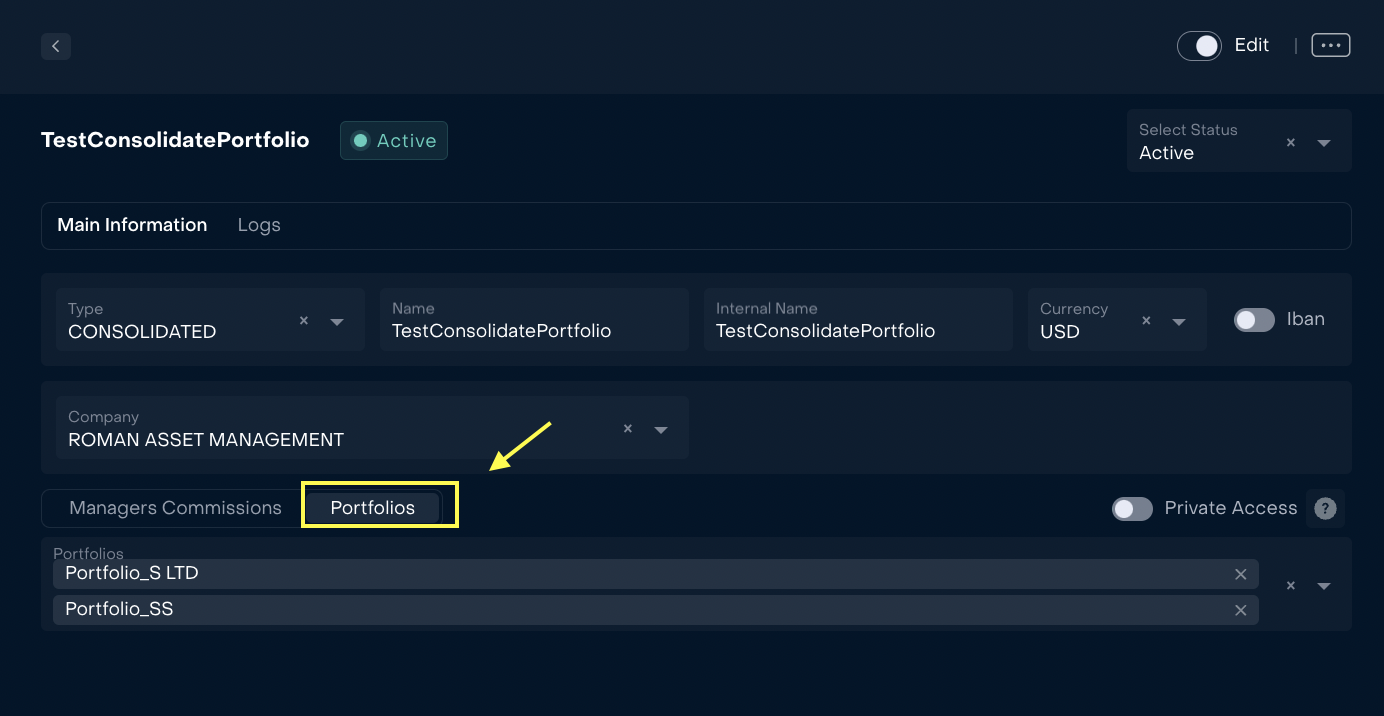This screenshot has width=1384, height=716.
Task: Switch to the Logs tab
Action: point(259,225)
